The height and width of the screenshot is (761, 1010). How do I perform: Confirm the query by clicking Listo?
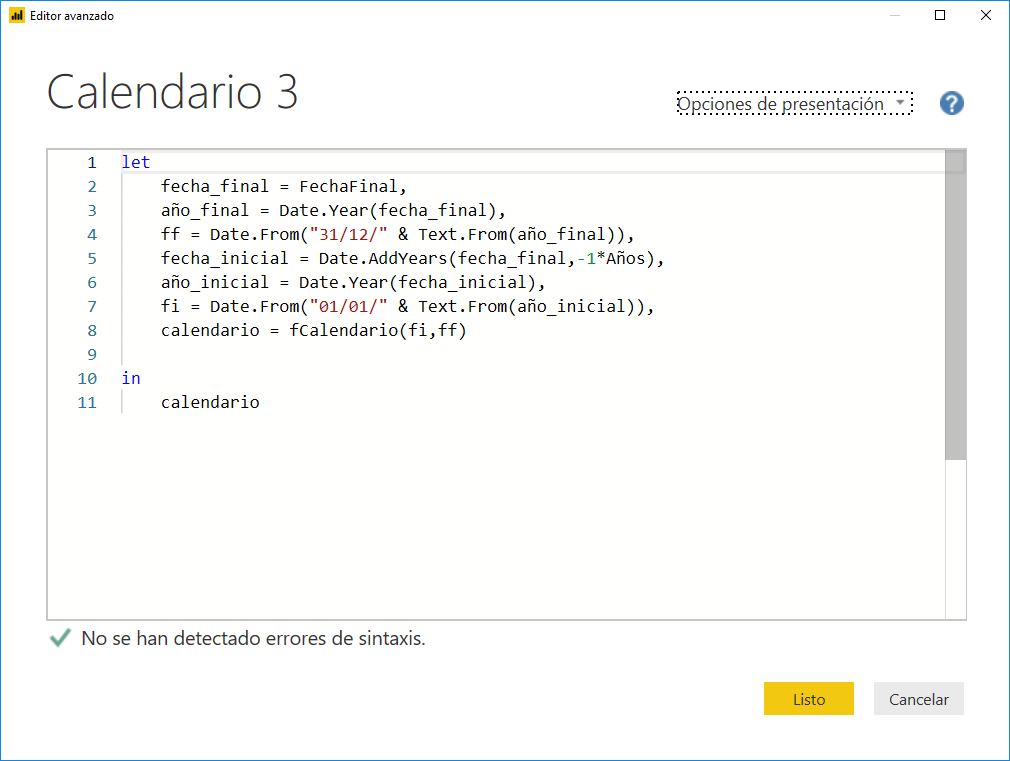point(808,698)
